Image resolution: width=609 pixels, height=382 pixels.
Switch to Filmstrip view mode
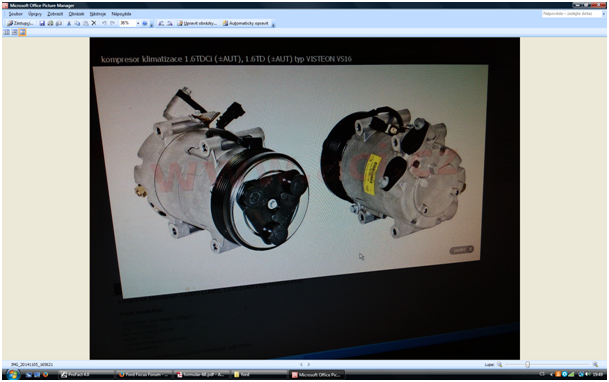click(14, 32)
